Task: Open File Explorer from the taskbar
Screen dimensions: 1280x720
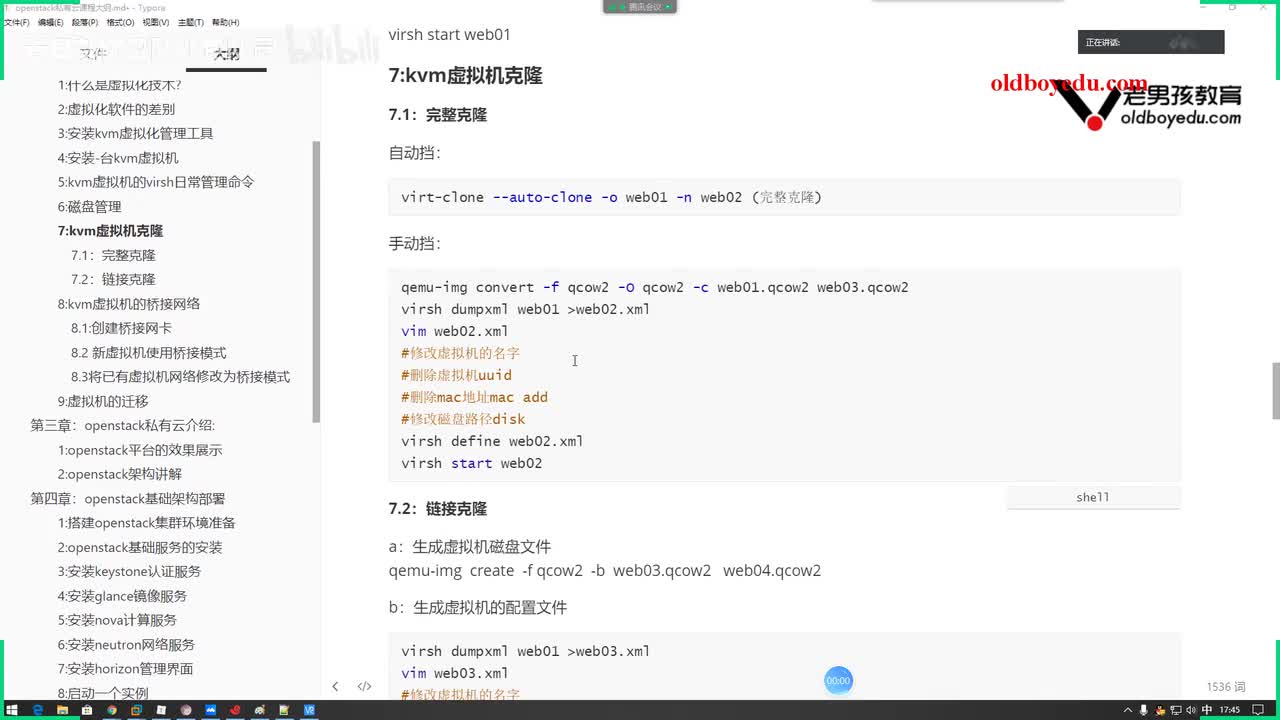Action: point(63,710)
